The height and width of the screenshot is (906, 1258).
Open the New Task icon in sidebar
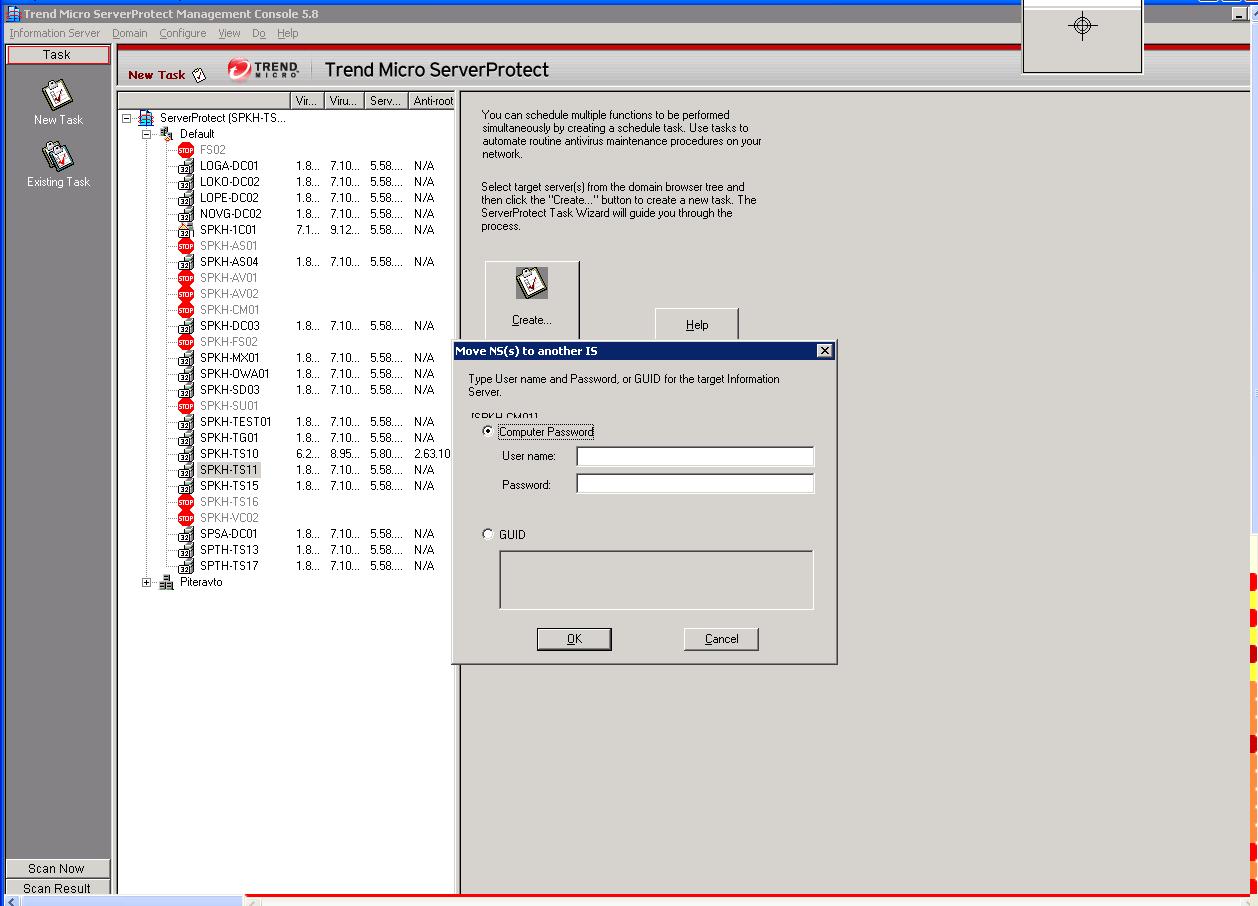[57, 95]
